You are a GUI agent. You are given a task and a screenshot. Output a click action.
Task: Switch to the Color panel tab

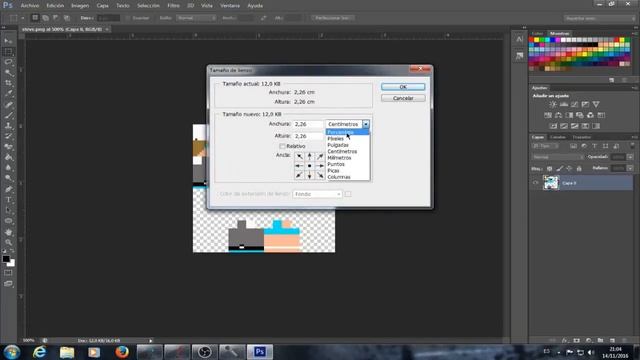538,33
